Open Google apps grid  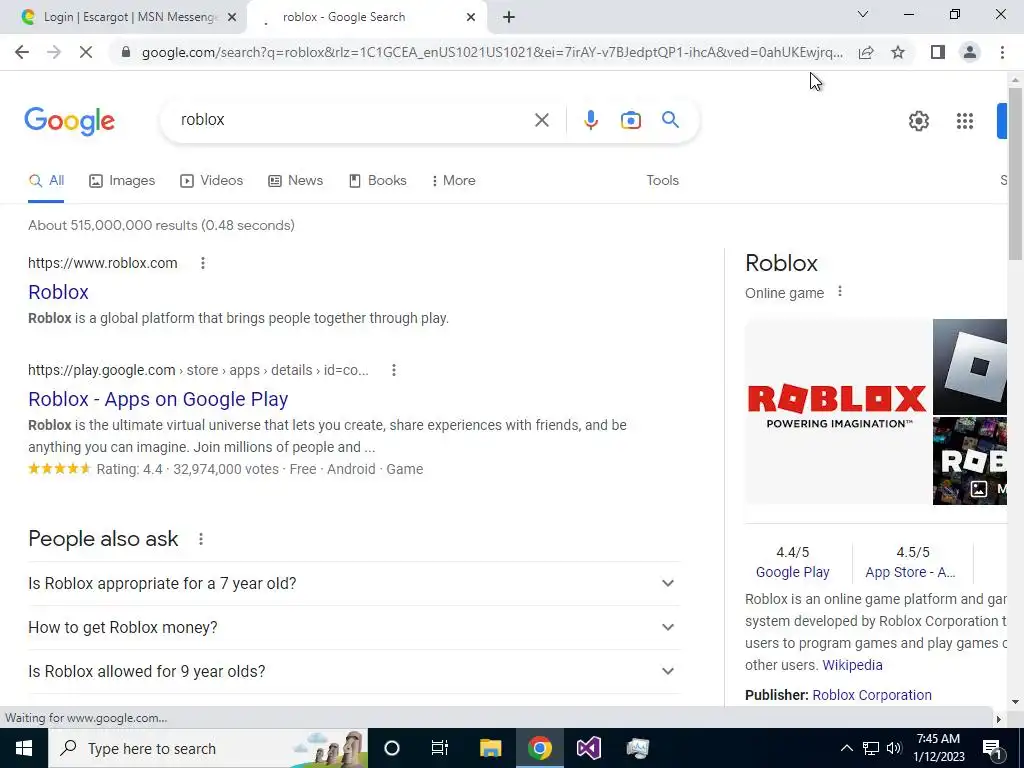(965, 121)
